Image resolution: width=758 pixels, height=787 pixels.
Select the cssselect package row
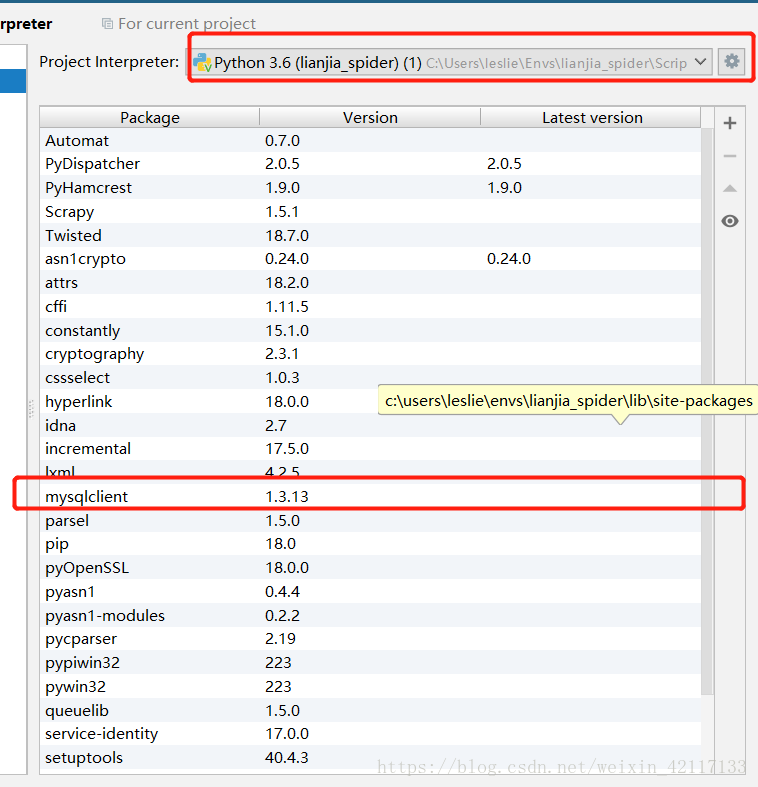(370, 377)
